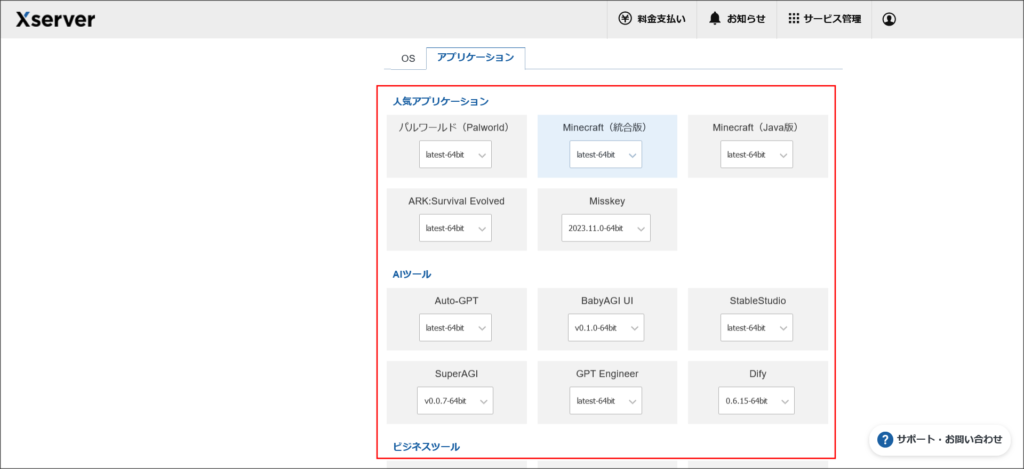The width and height of the screenshot is (1024, 469).
Task: Select the GPT Engineer card title
Action: click(607, 374)
